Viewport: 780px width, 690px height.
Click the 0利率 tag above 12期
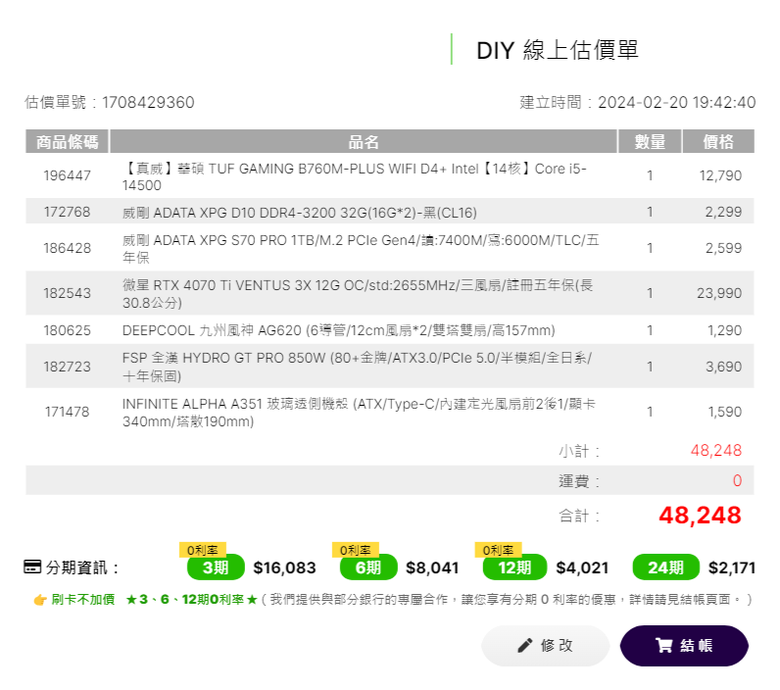point(498,550)
